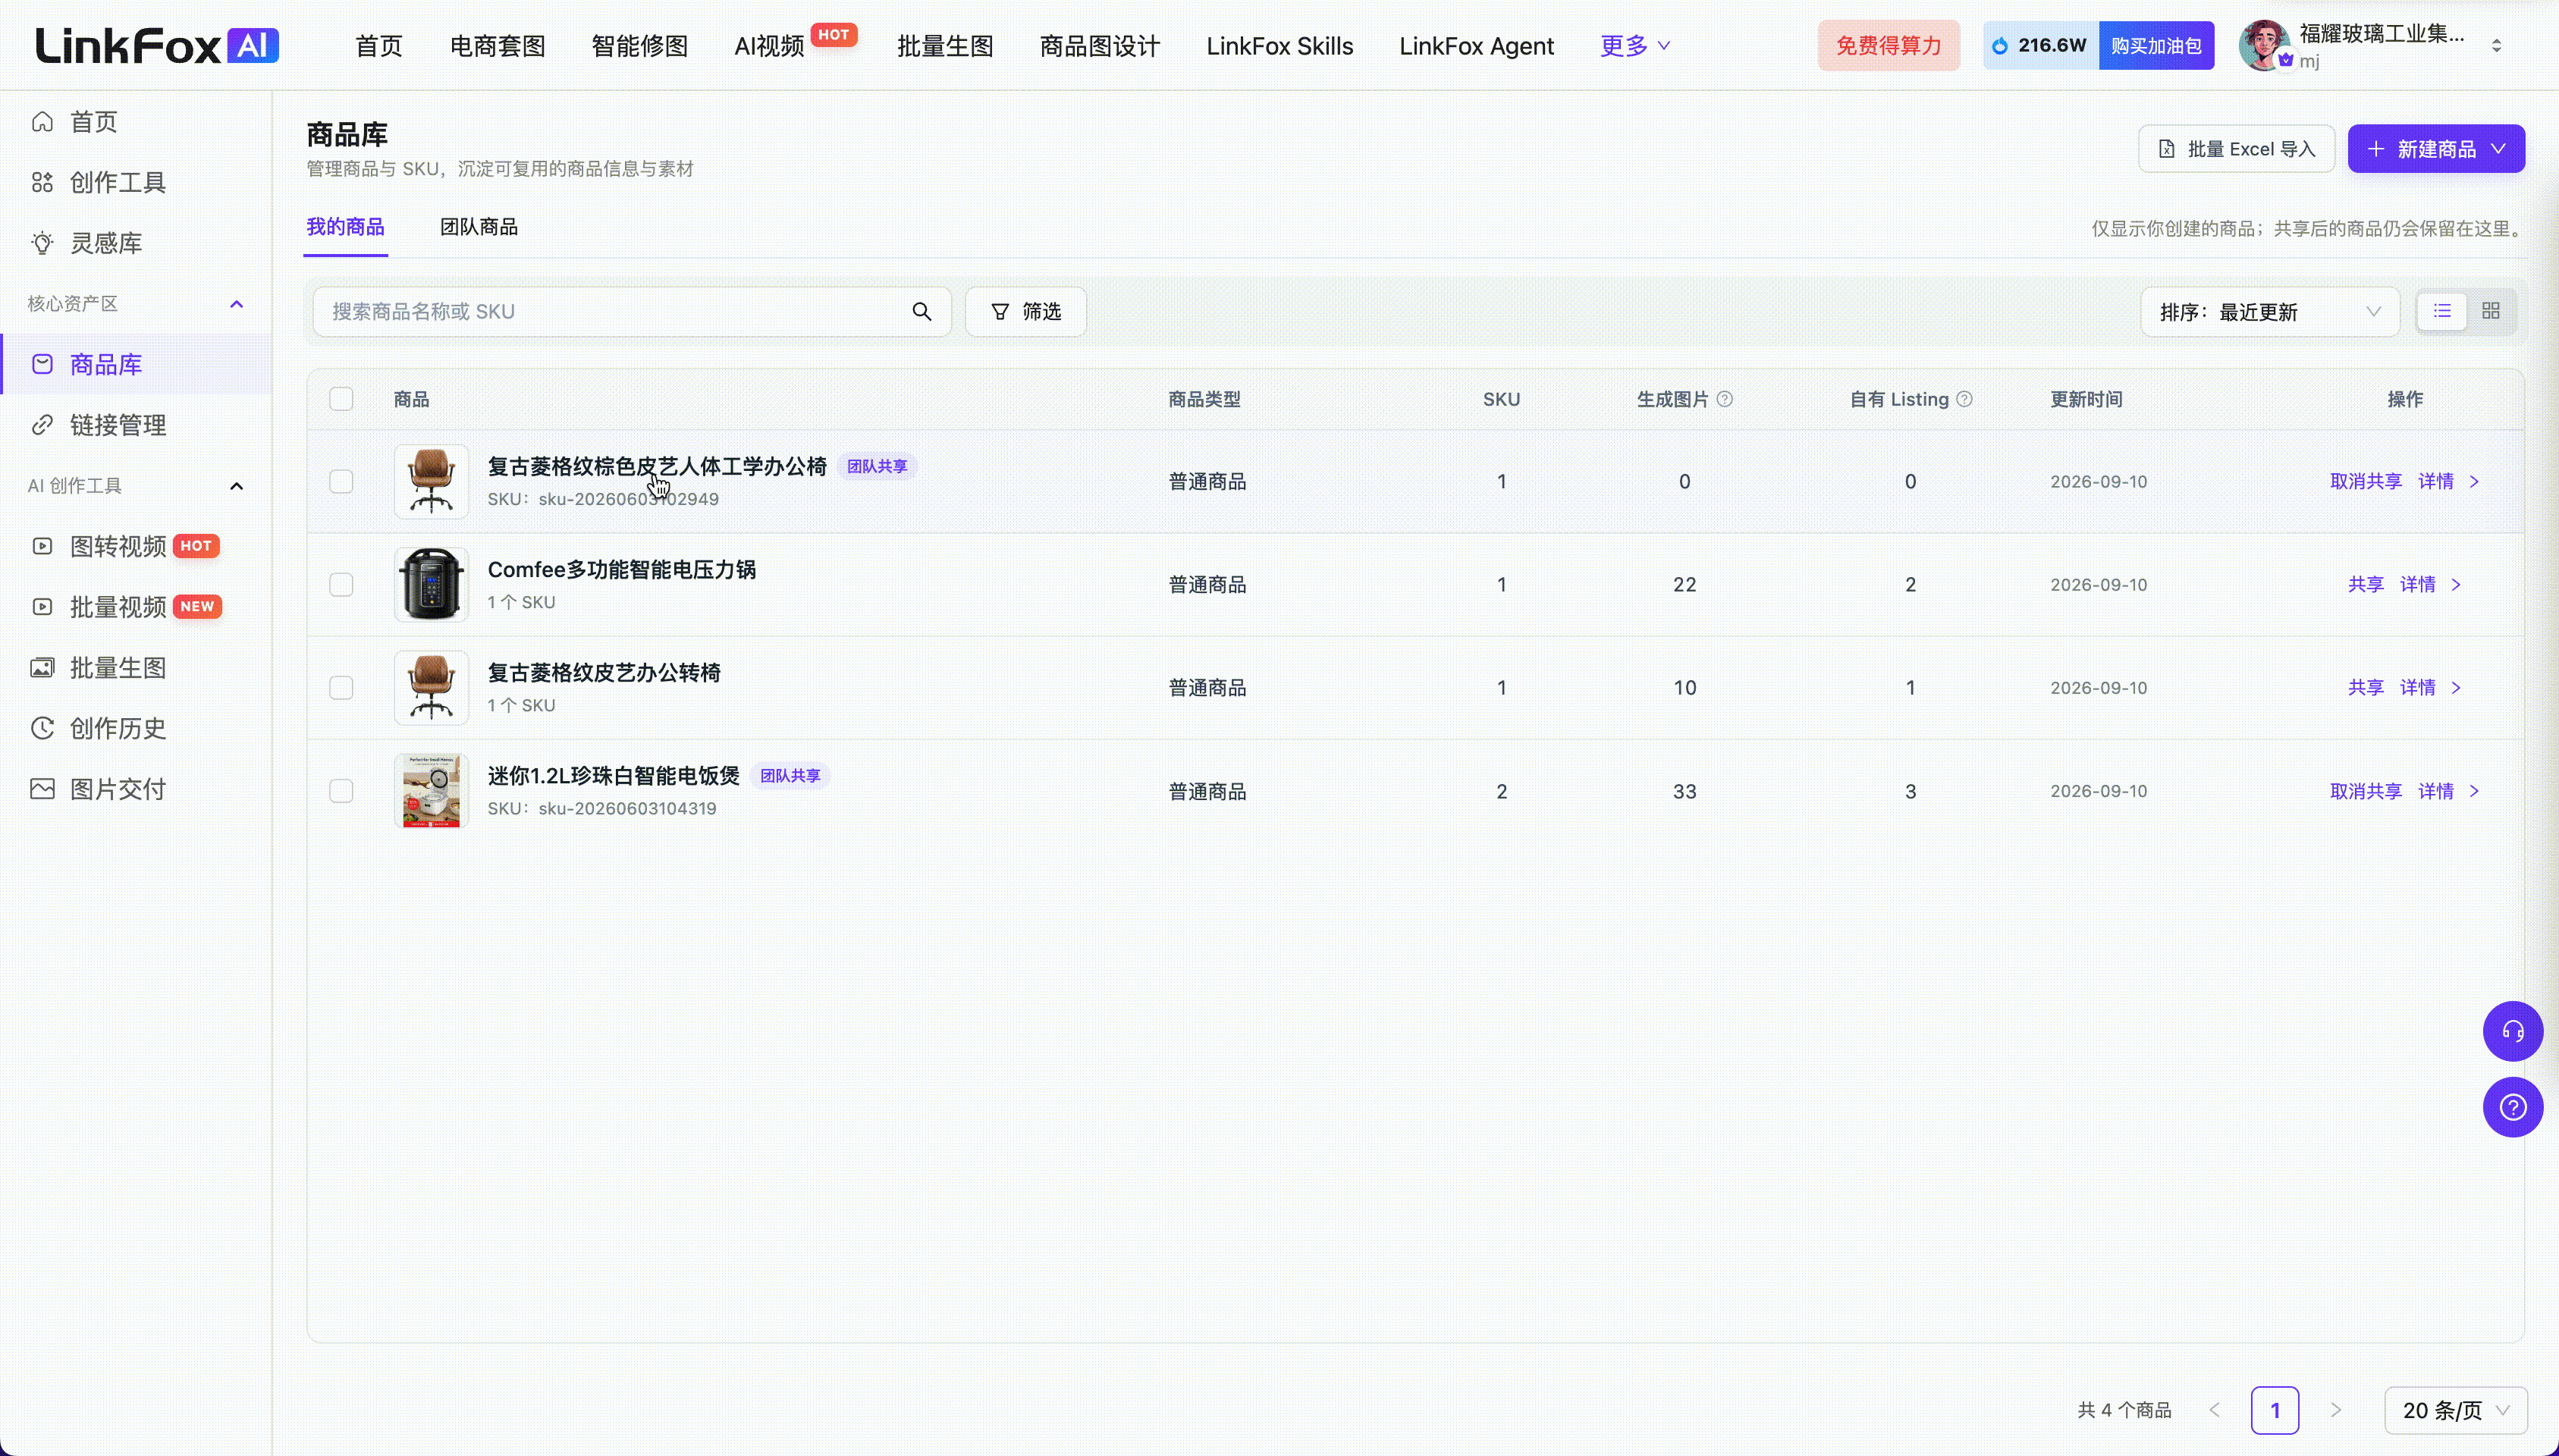Switch to the 团队商品 tab

pyautogui.click(x=479, y=227)
